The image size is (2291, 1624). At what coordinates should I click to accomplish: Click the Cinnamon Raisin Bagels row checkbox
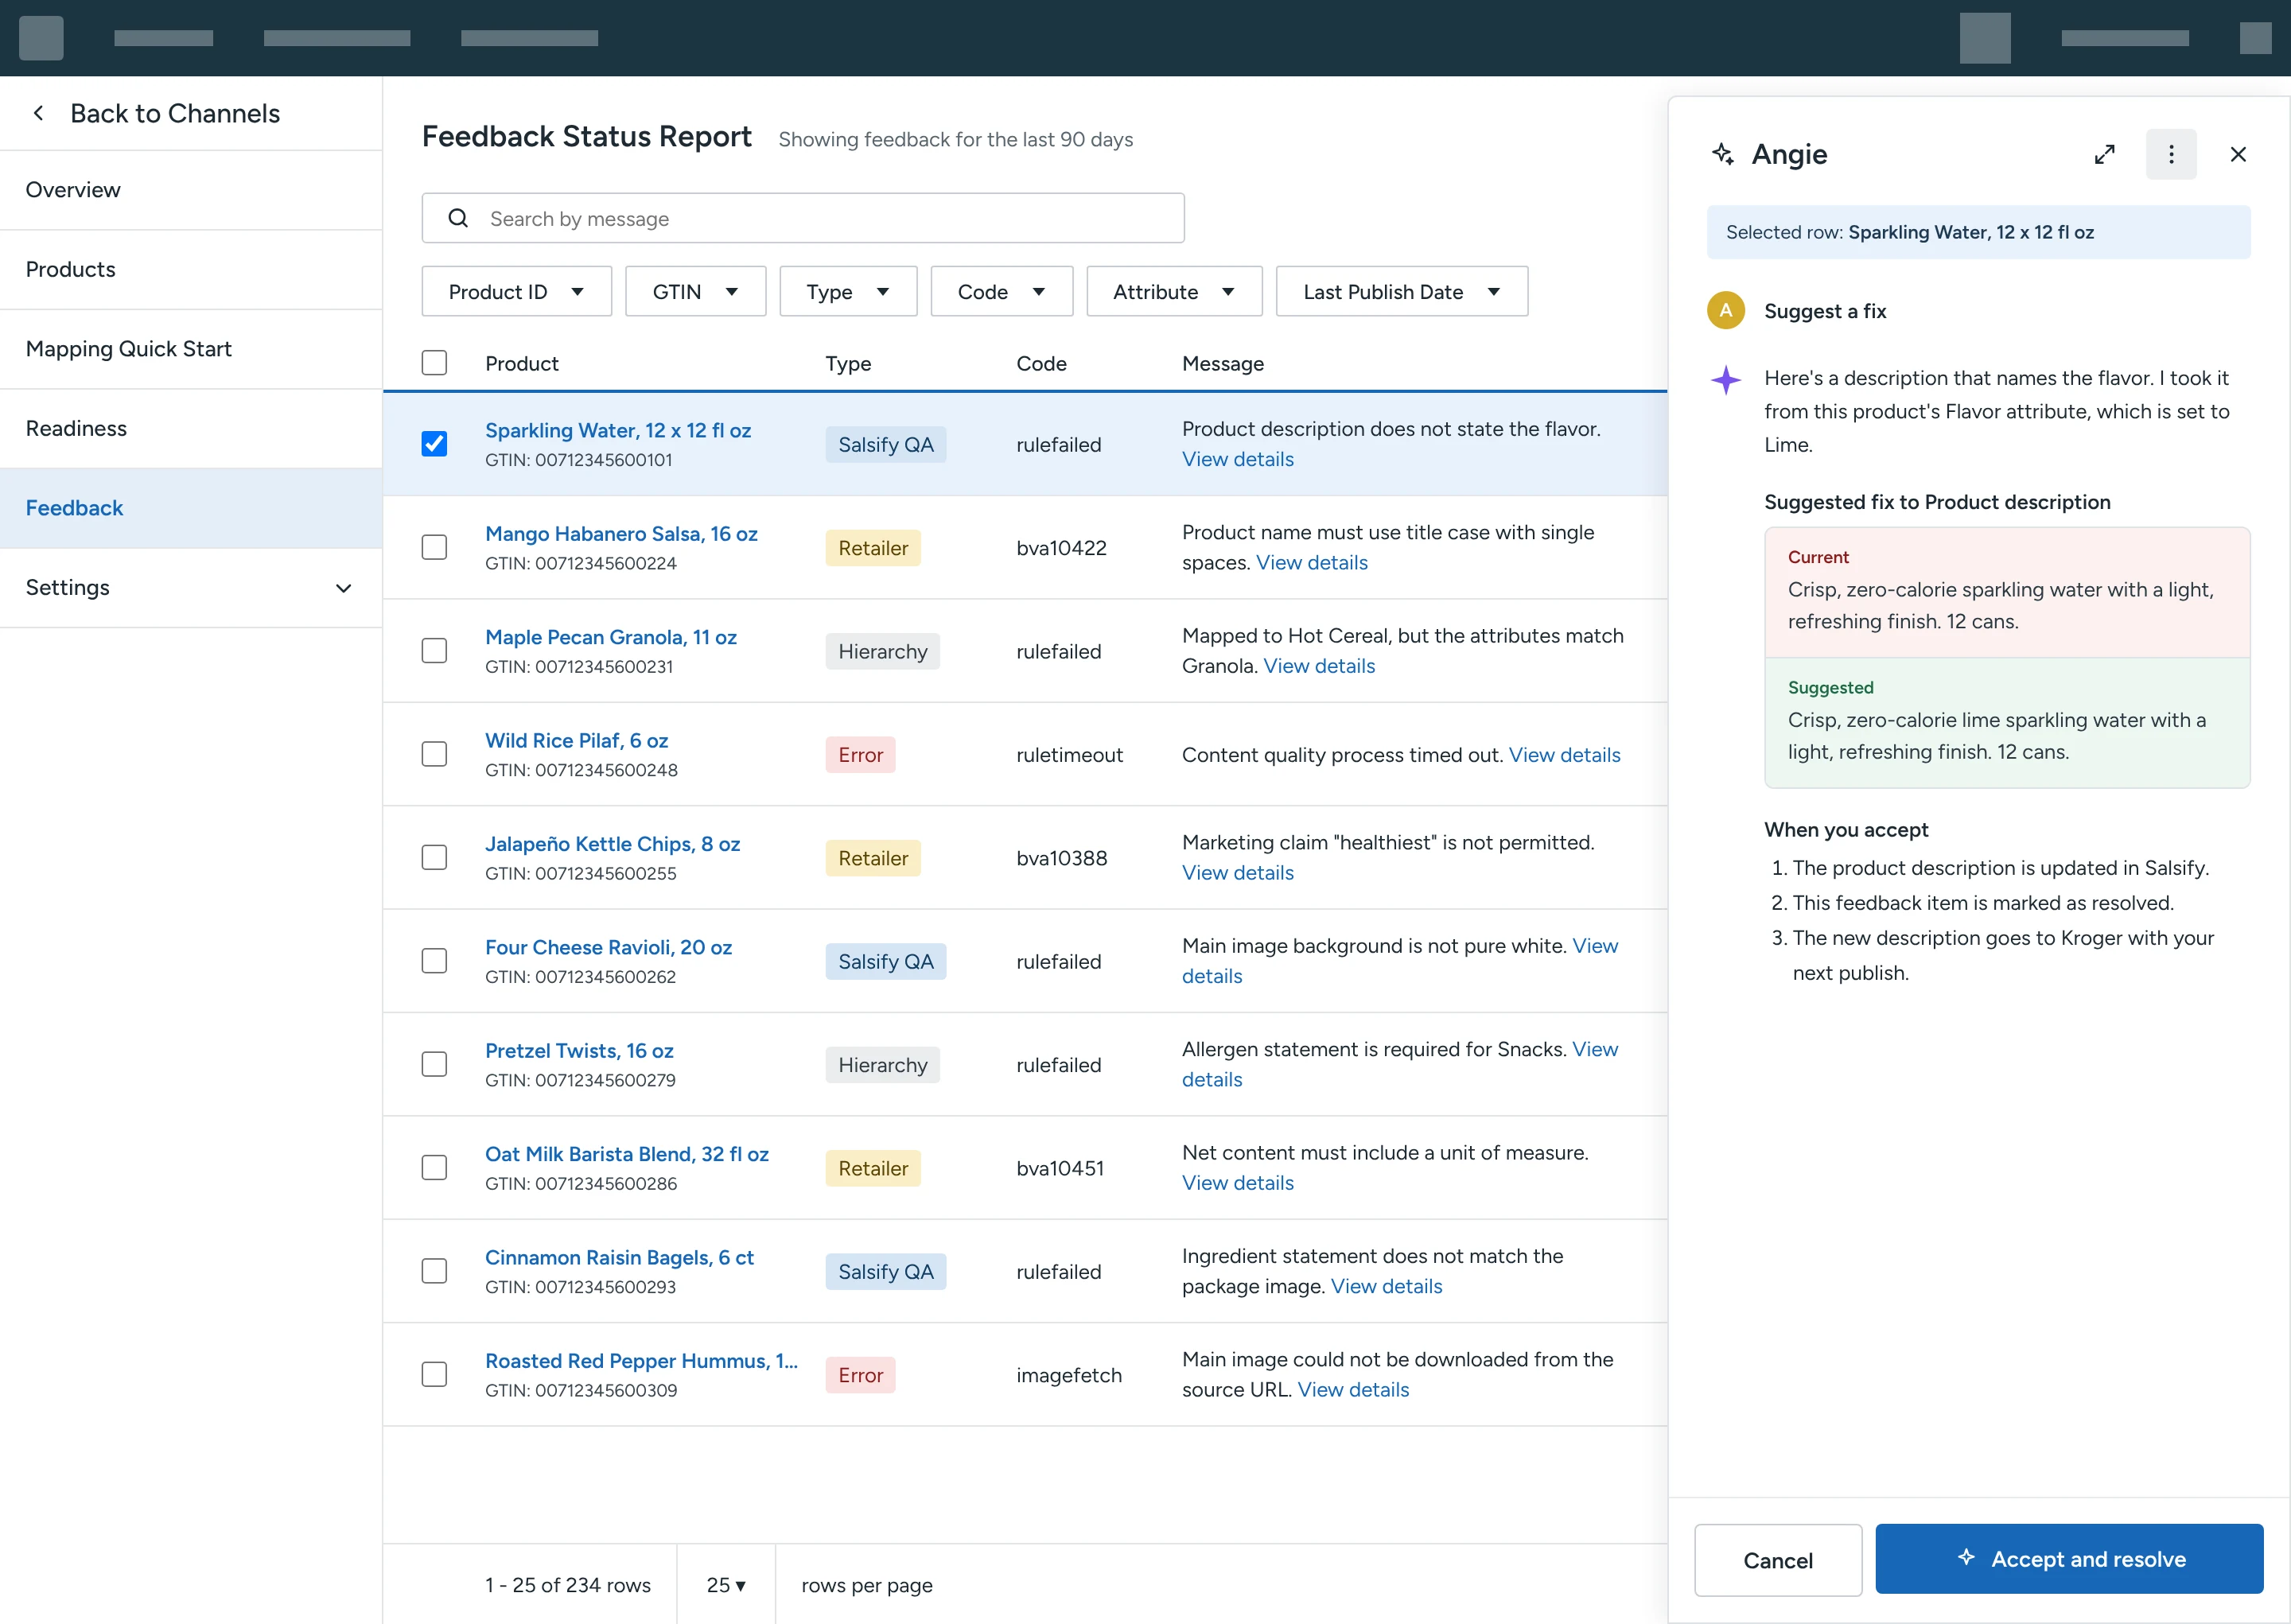[434, 1271]
